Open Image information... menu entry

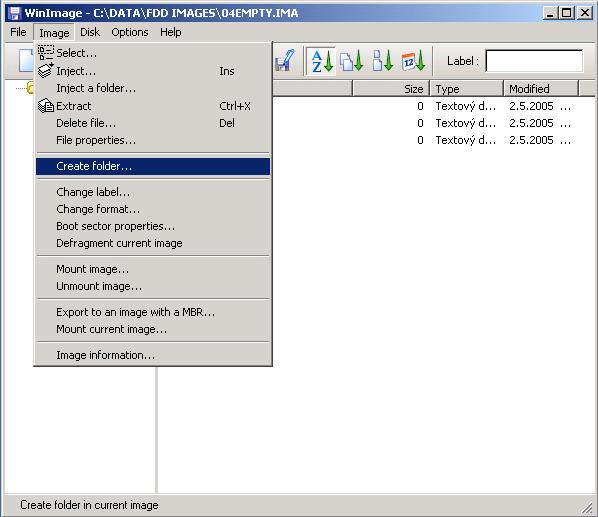pos(153,356)
